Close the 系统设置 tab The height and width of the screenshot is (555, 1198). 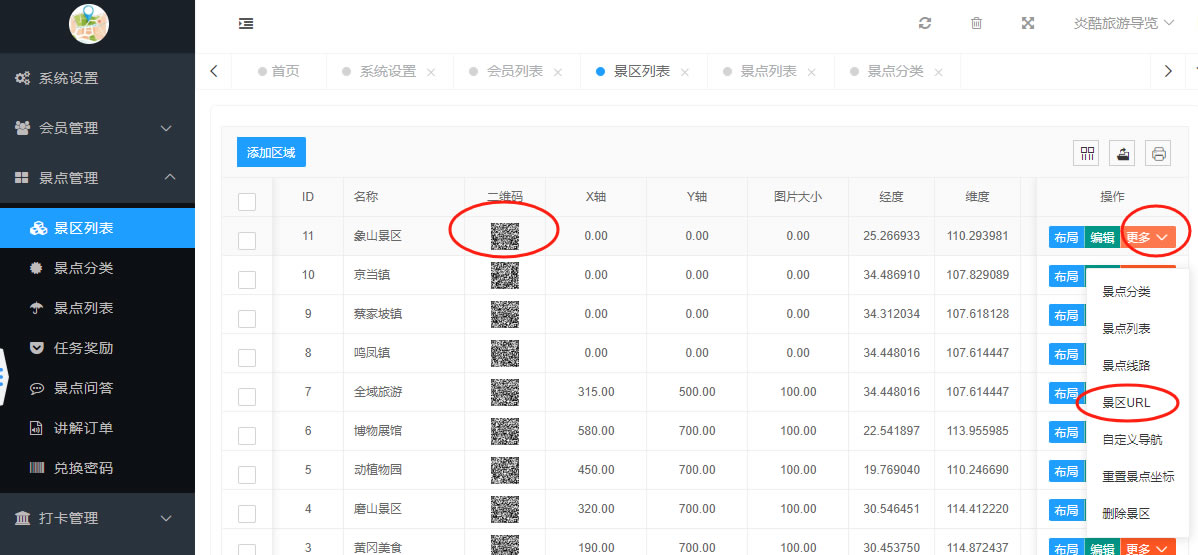[431, 72]
